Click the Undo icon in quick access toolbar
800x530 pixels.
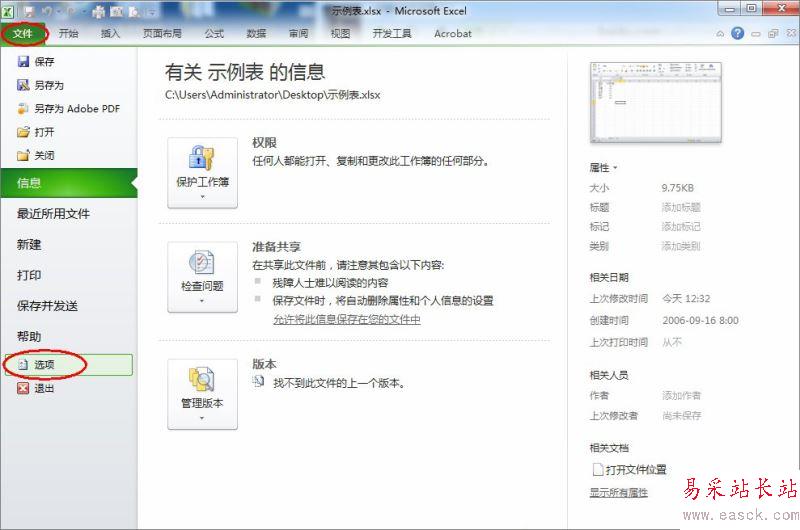pyautogui.click(x=47, y=11)
